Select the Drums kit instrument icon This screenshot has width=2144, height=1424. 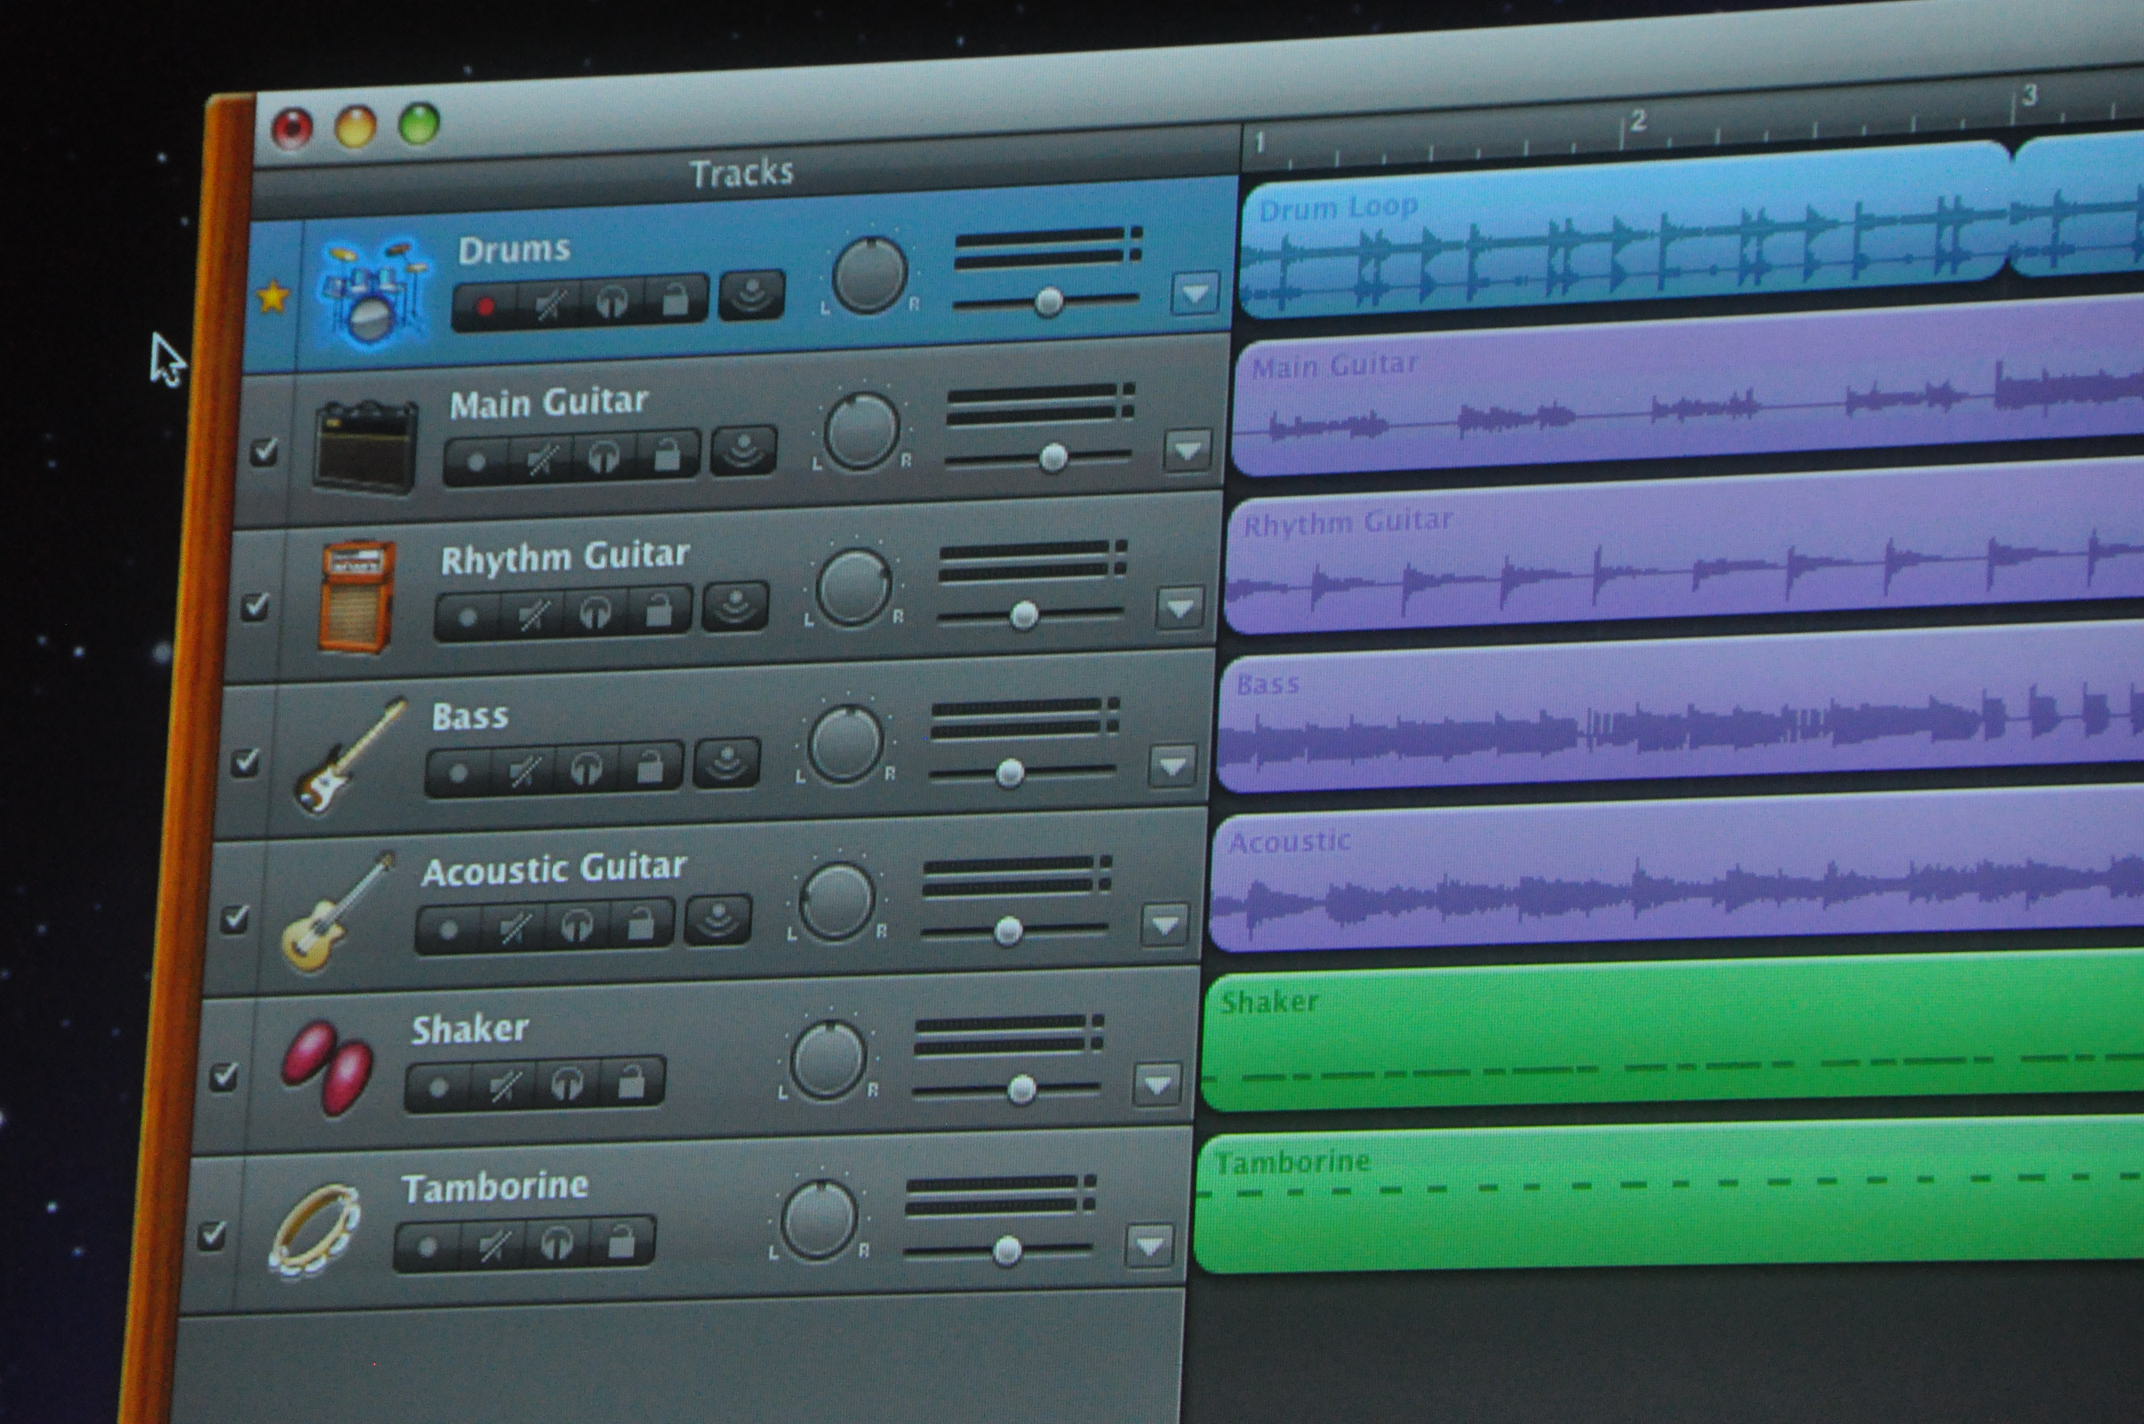click(371, 291)
